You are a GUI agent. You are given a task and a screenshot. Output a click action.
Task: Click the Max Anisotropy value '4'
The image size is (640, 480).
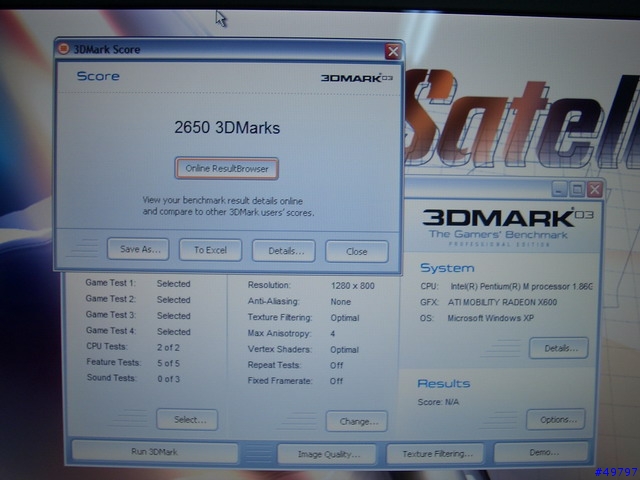(x=333, y=333)
